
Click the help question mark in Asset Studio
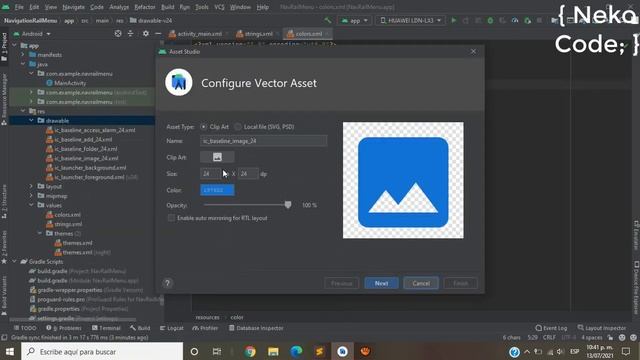pyautogui.click(x=167, y=283)
